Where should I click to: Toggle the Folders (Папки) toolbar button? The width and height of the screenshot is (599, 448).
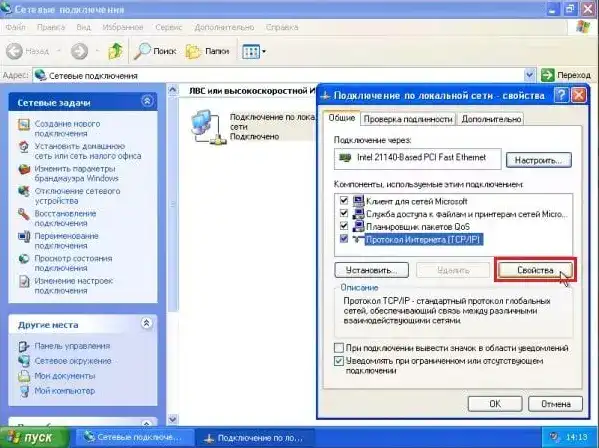tap(207, 51)
